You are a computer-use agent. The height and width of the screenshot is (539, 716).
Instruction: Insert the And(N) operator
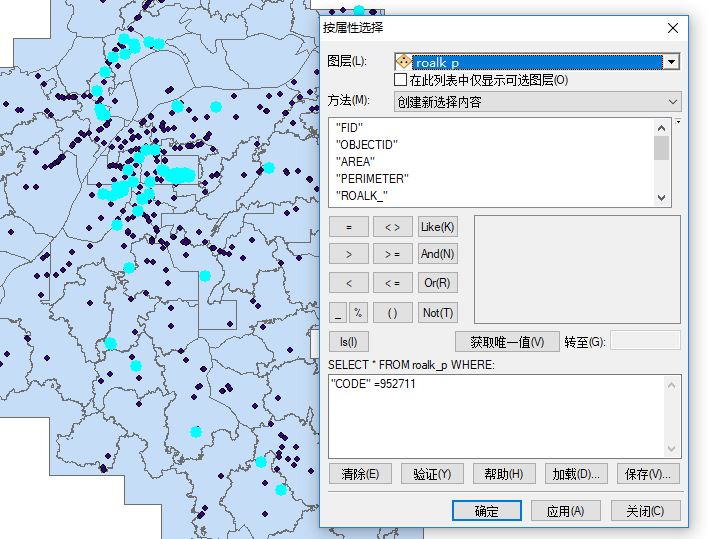click(437, 255)
